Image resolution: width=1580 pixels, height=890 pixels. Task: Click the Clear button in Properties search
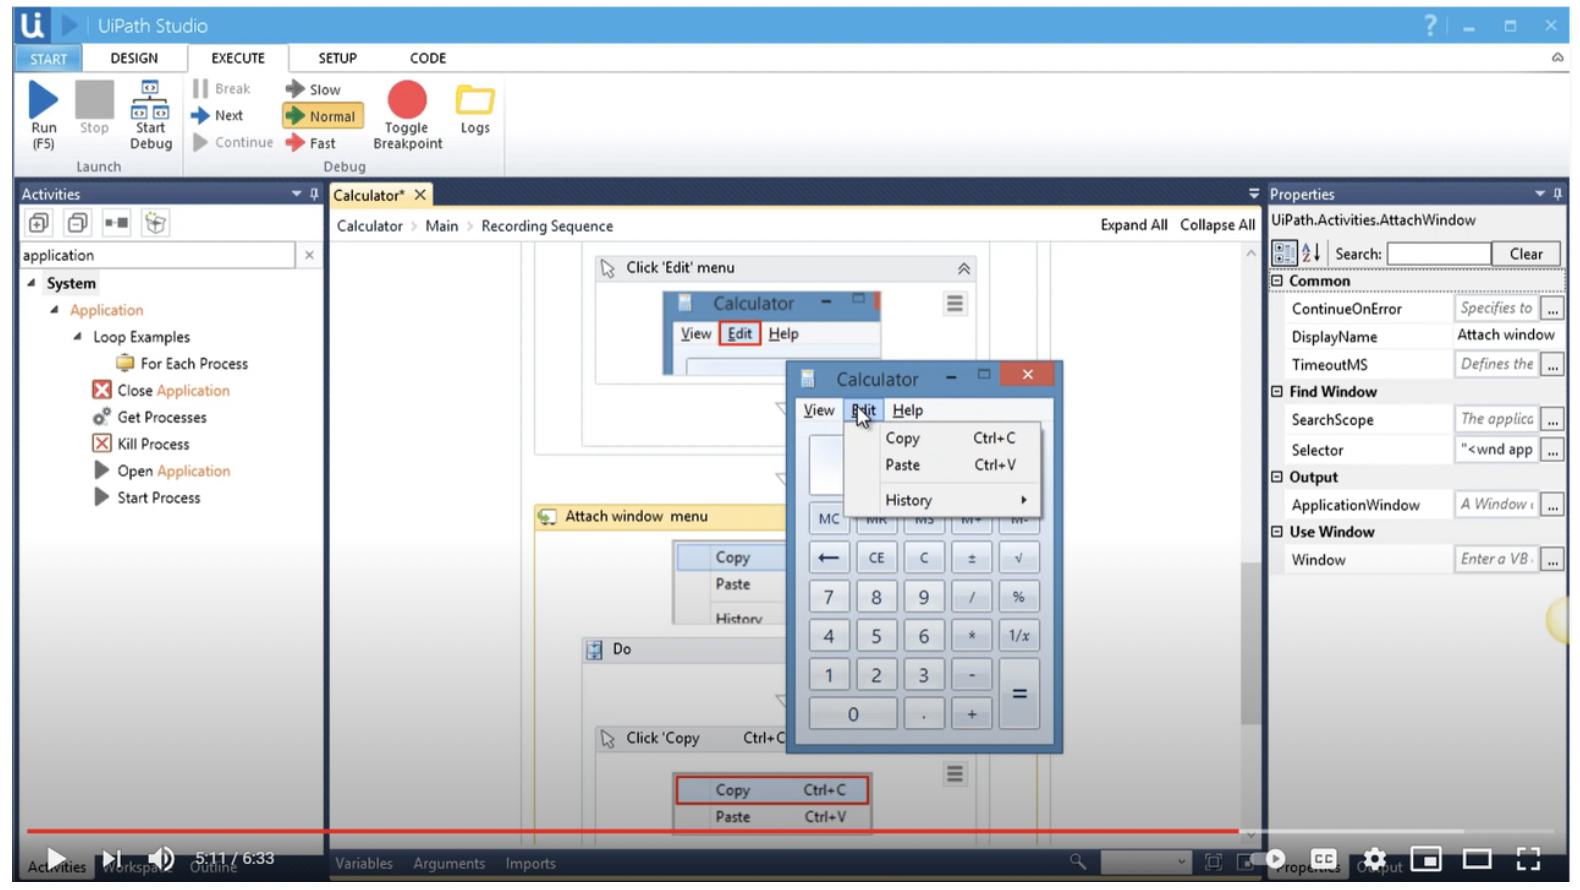pos(1526,254)
